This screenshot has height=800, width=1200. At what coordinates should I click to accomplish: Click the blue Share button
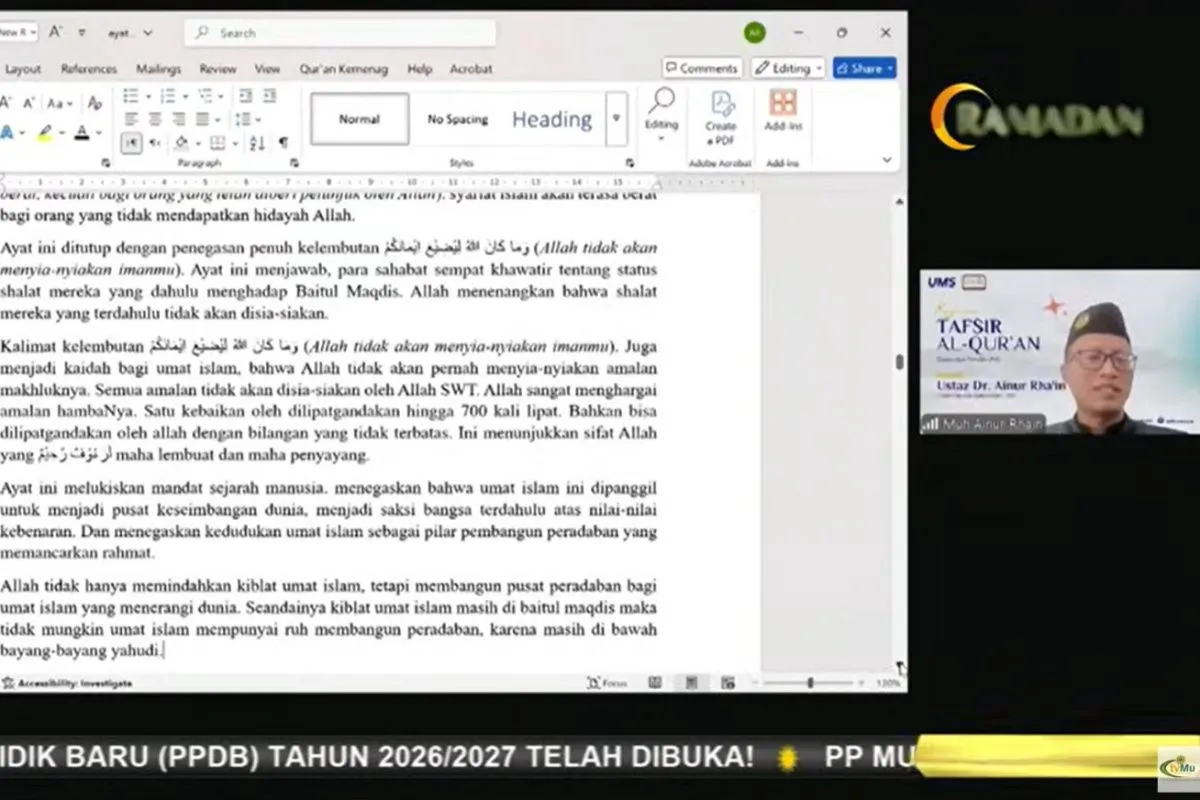tap(864, 68)
